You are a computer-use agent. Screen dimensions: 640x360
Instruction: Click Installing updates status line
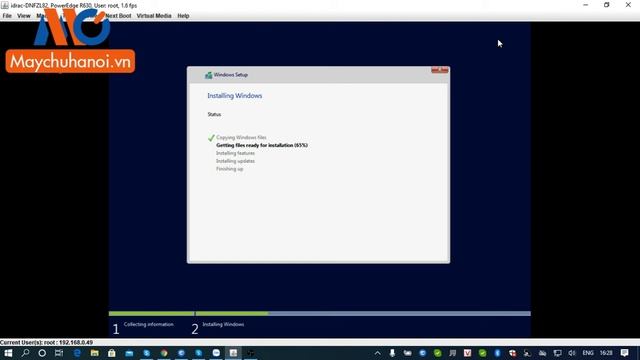point(236,161)
